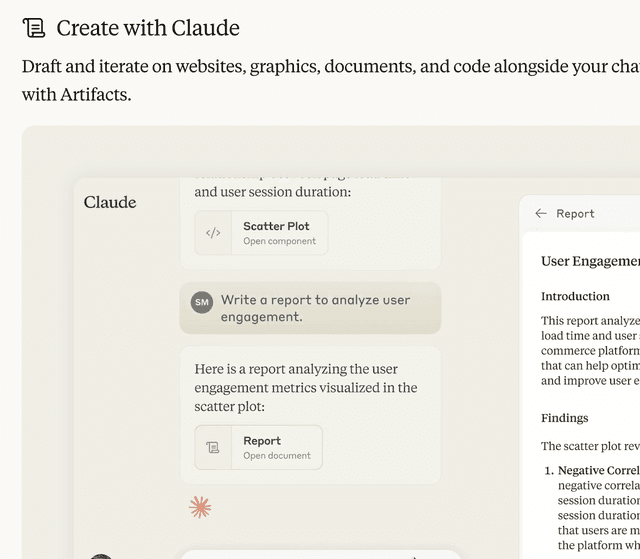Click the Create with Claude heading

coord(148,28)
